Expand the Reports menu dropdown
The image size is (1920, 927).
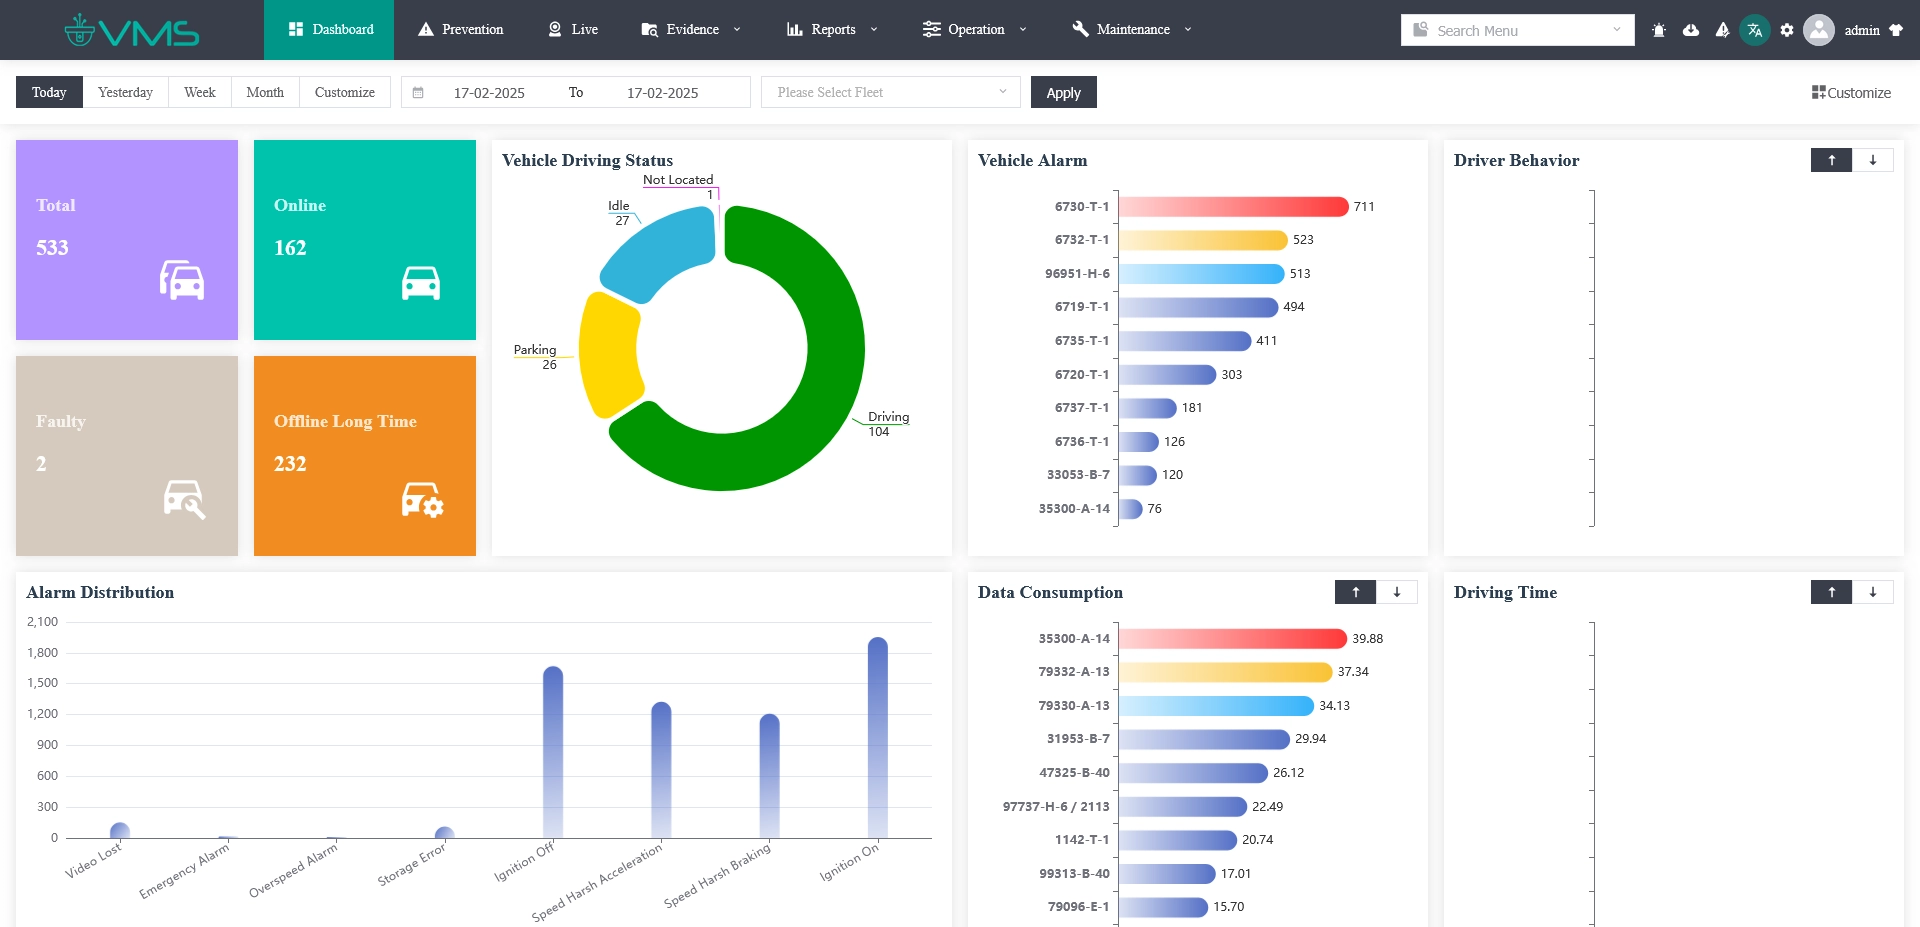coord(832,30)
